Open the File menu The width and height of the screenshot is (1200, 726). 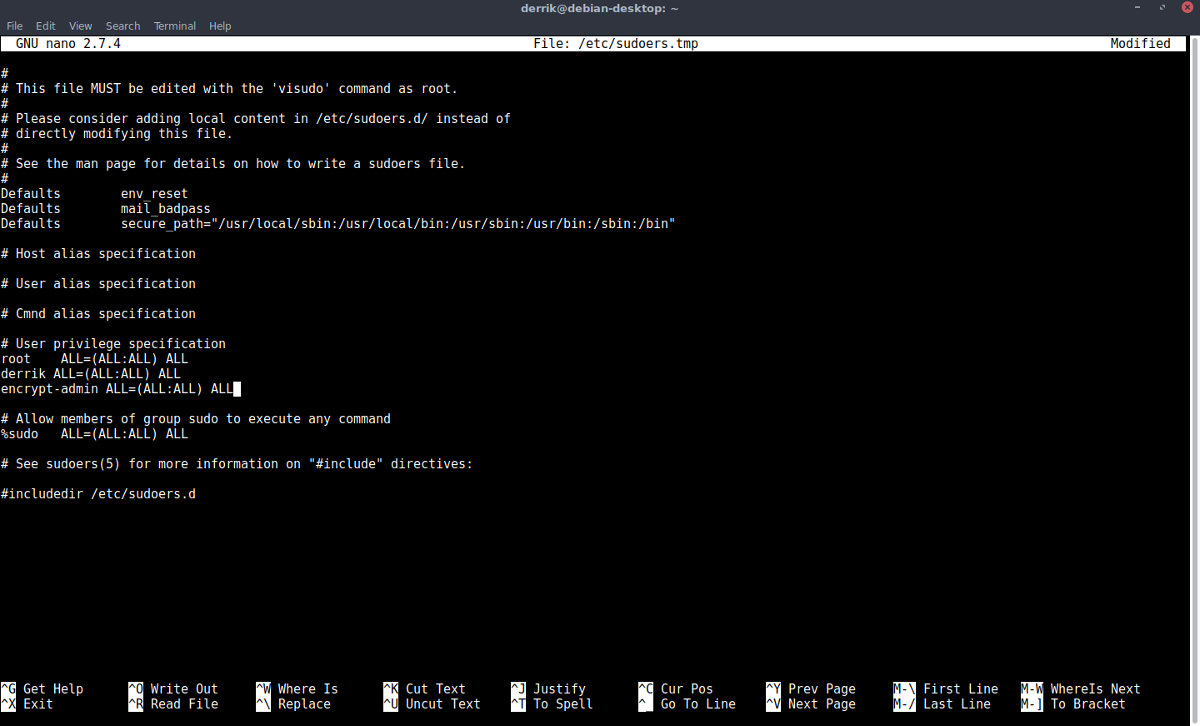coord(14,26)
